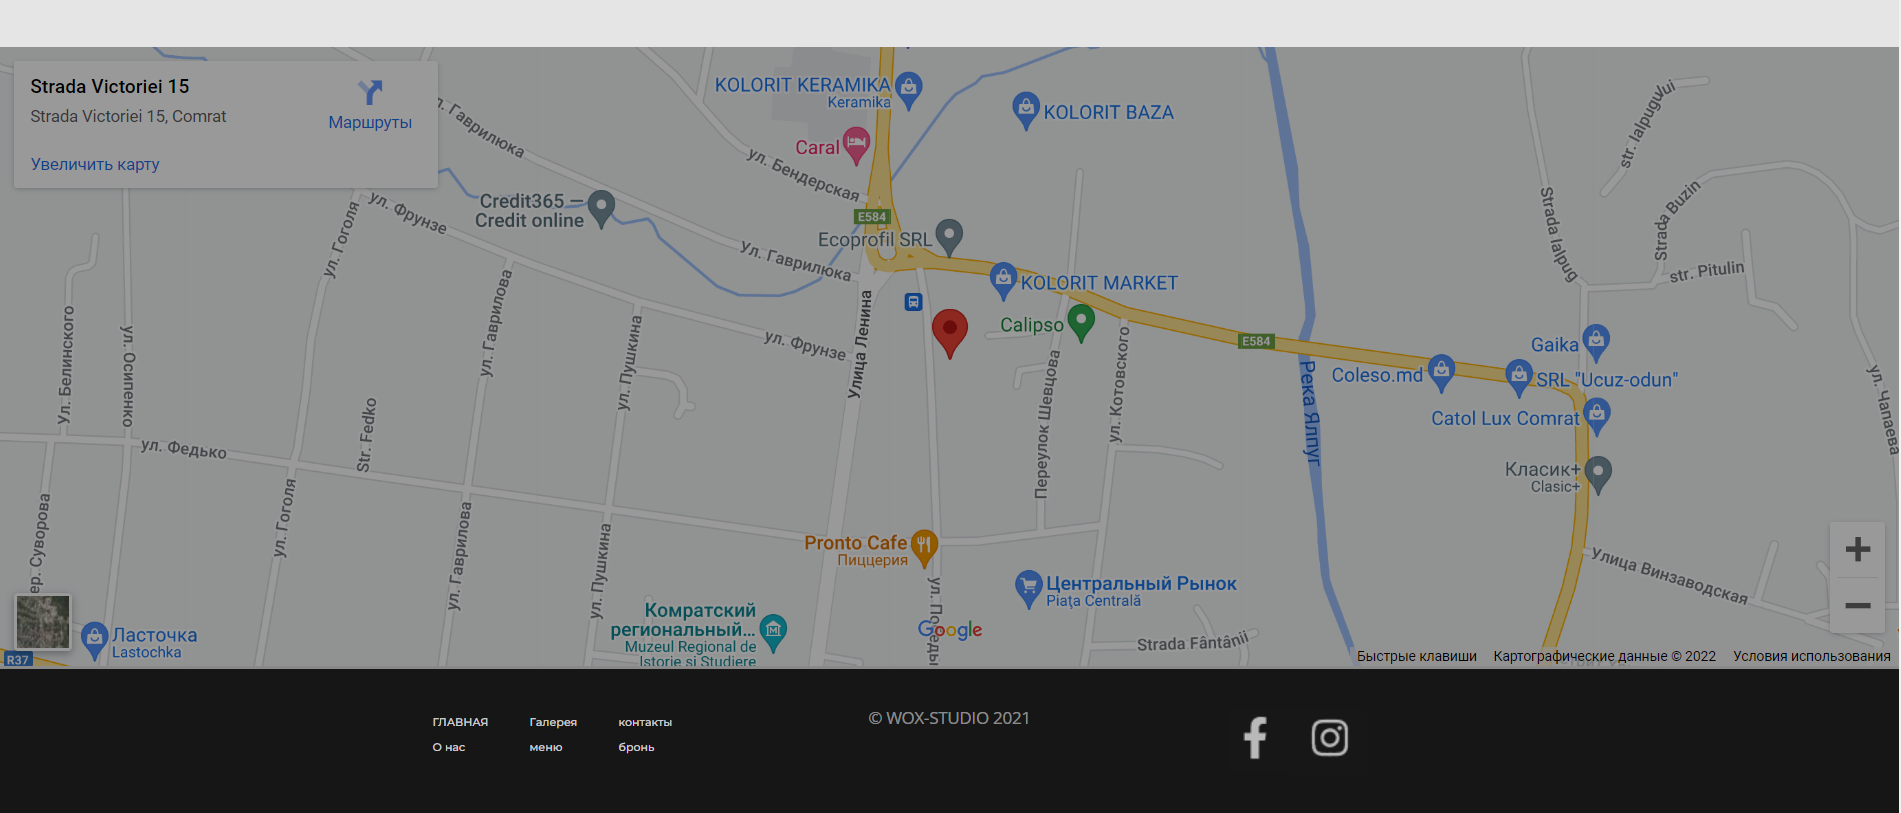
Task: Select the SRL Ucuz-odun pin
Action: click(x=1518, y=378)
